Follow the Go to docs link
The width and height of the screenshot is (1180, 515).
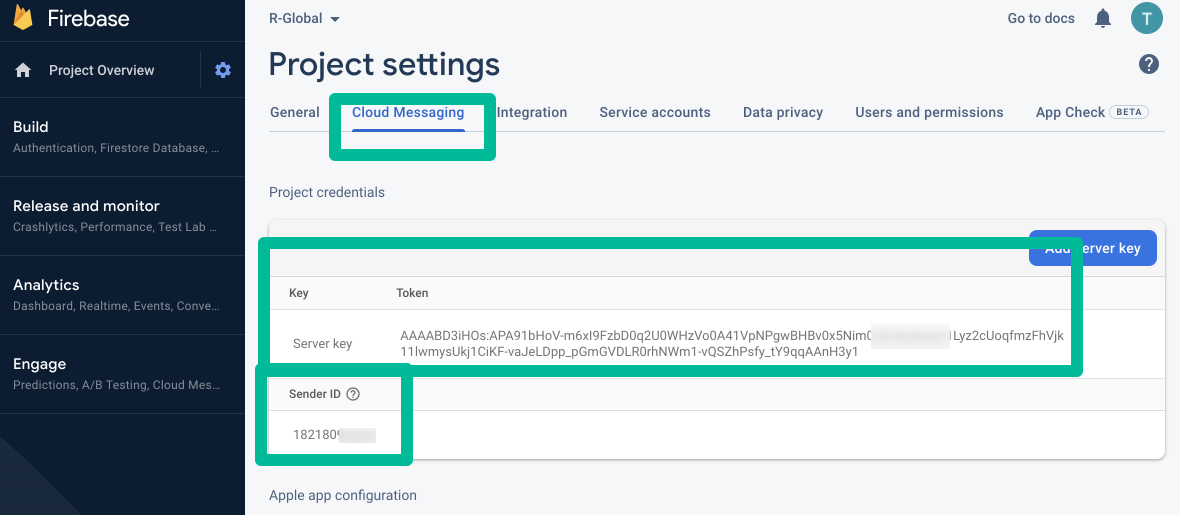(1041, 18)
